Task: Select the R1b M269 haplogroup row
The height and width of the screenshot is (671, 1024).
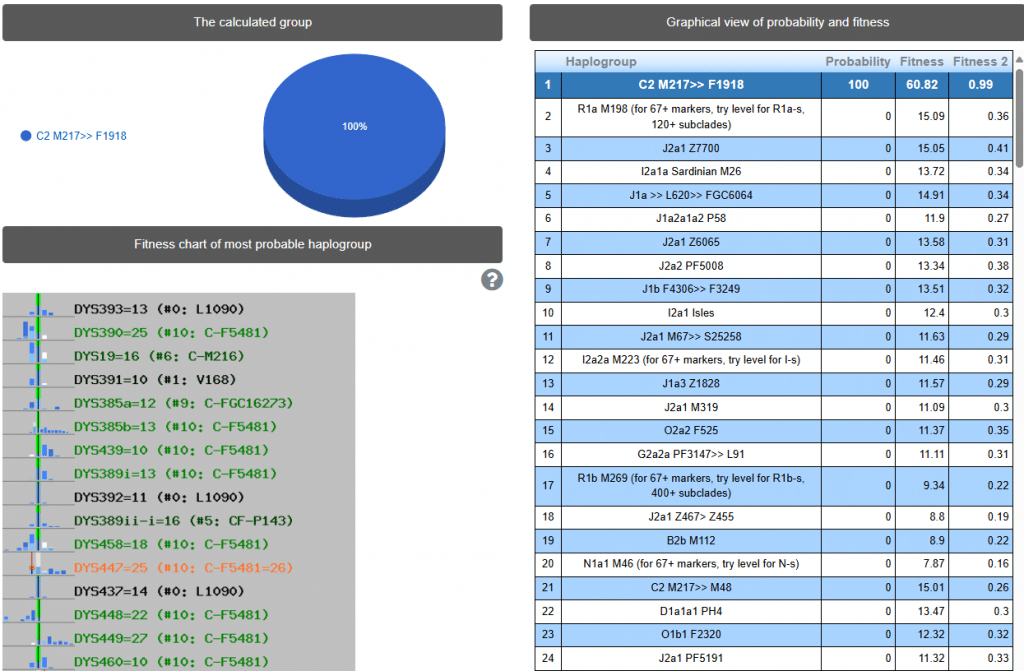Action: coord(690,485)
